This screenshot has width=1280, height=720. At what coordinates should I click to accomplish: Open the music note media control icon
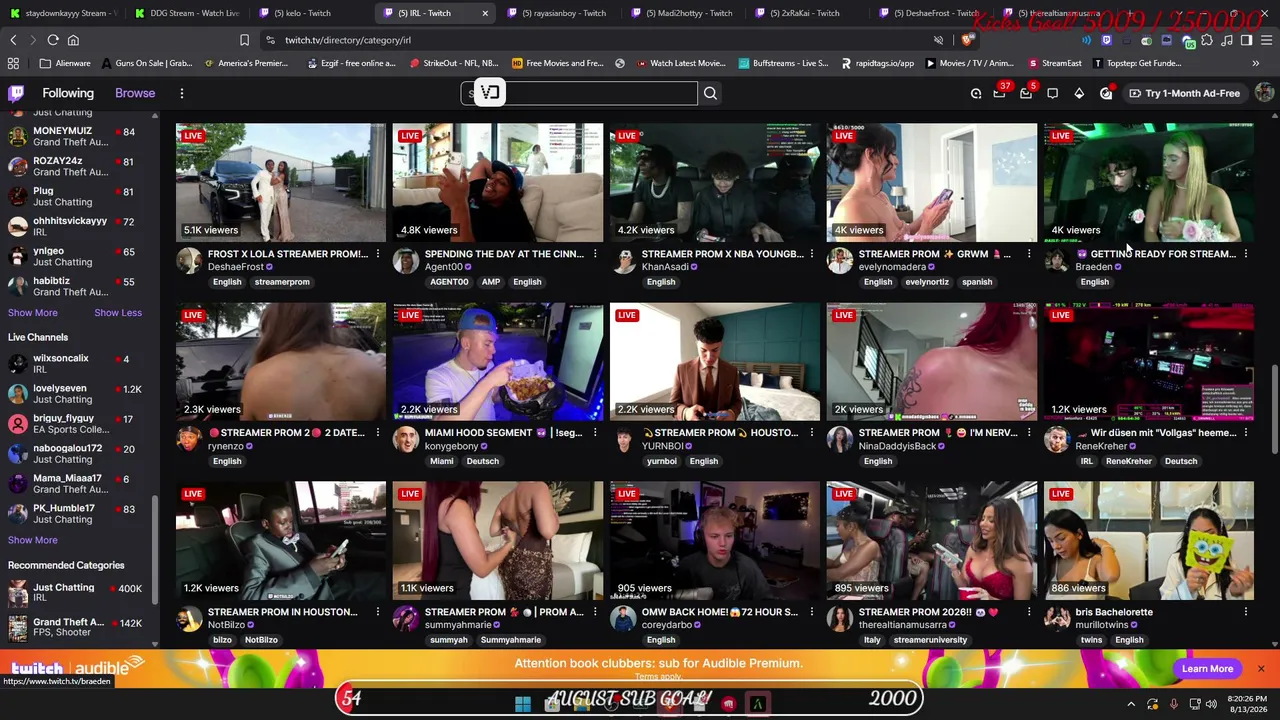[1226, 40]
